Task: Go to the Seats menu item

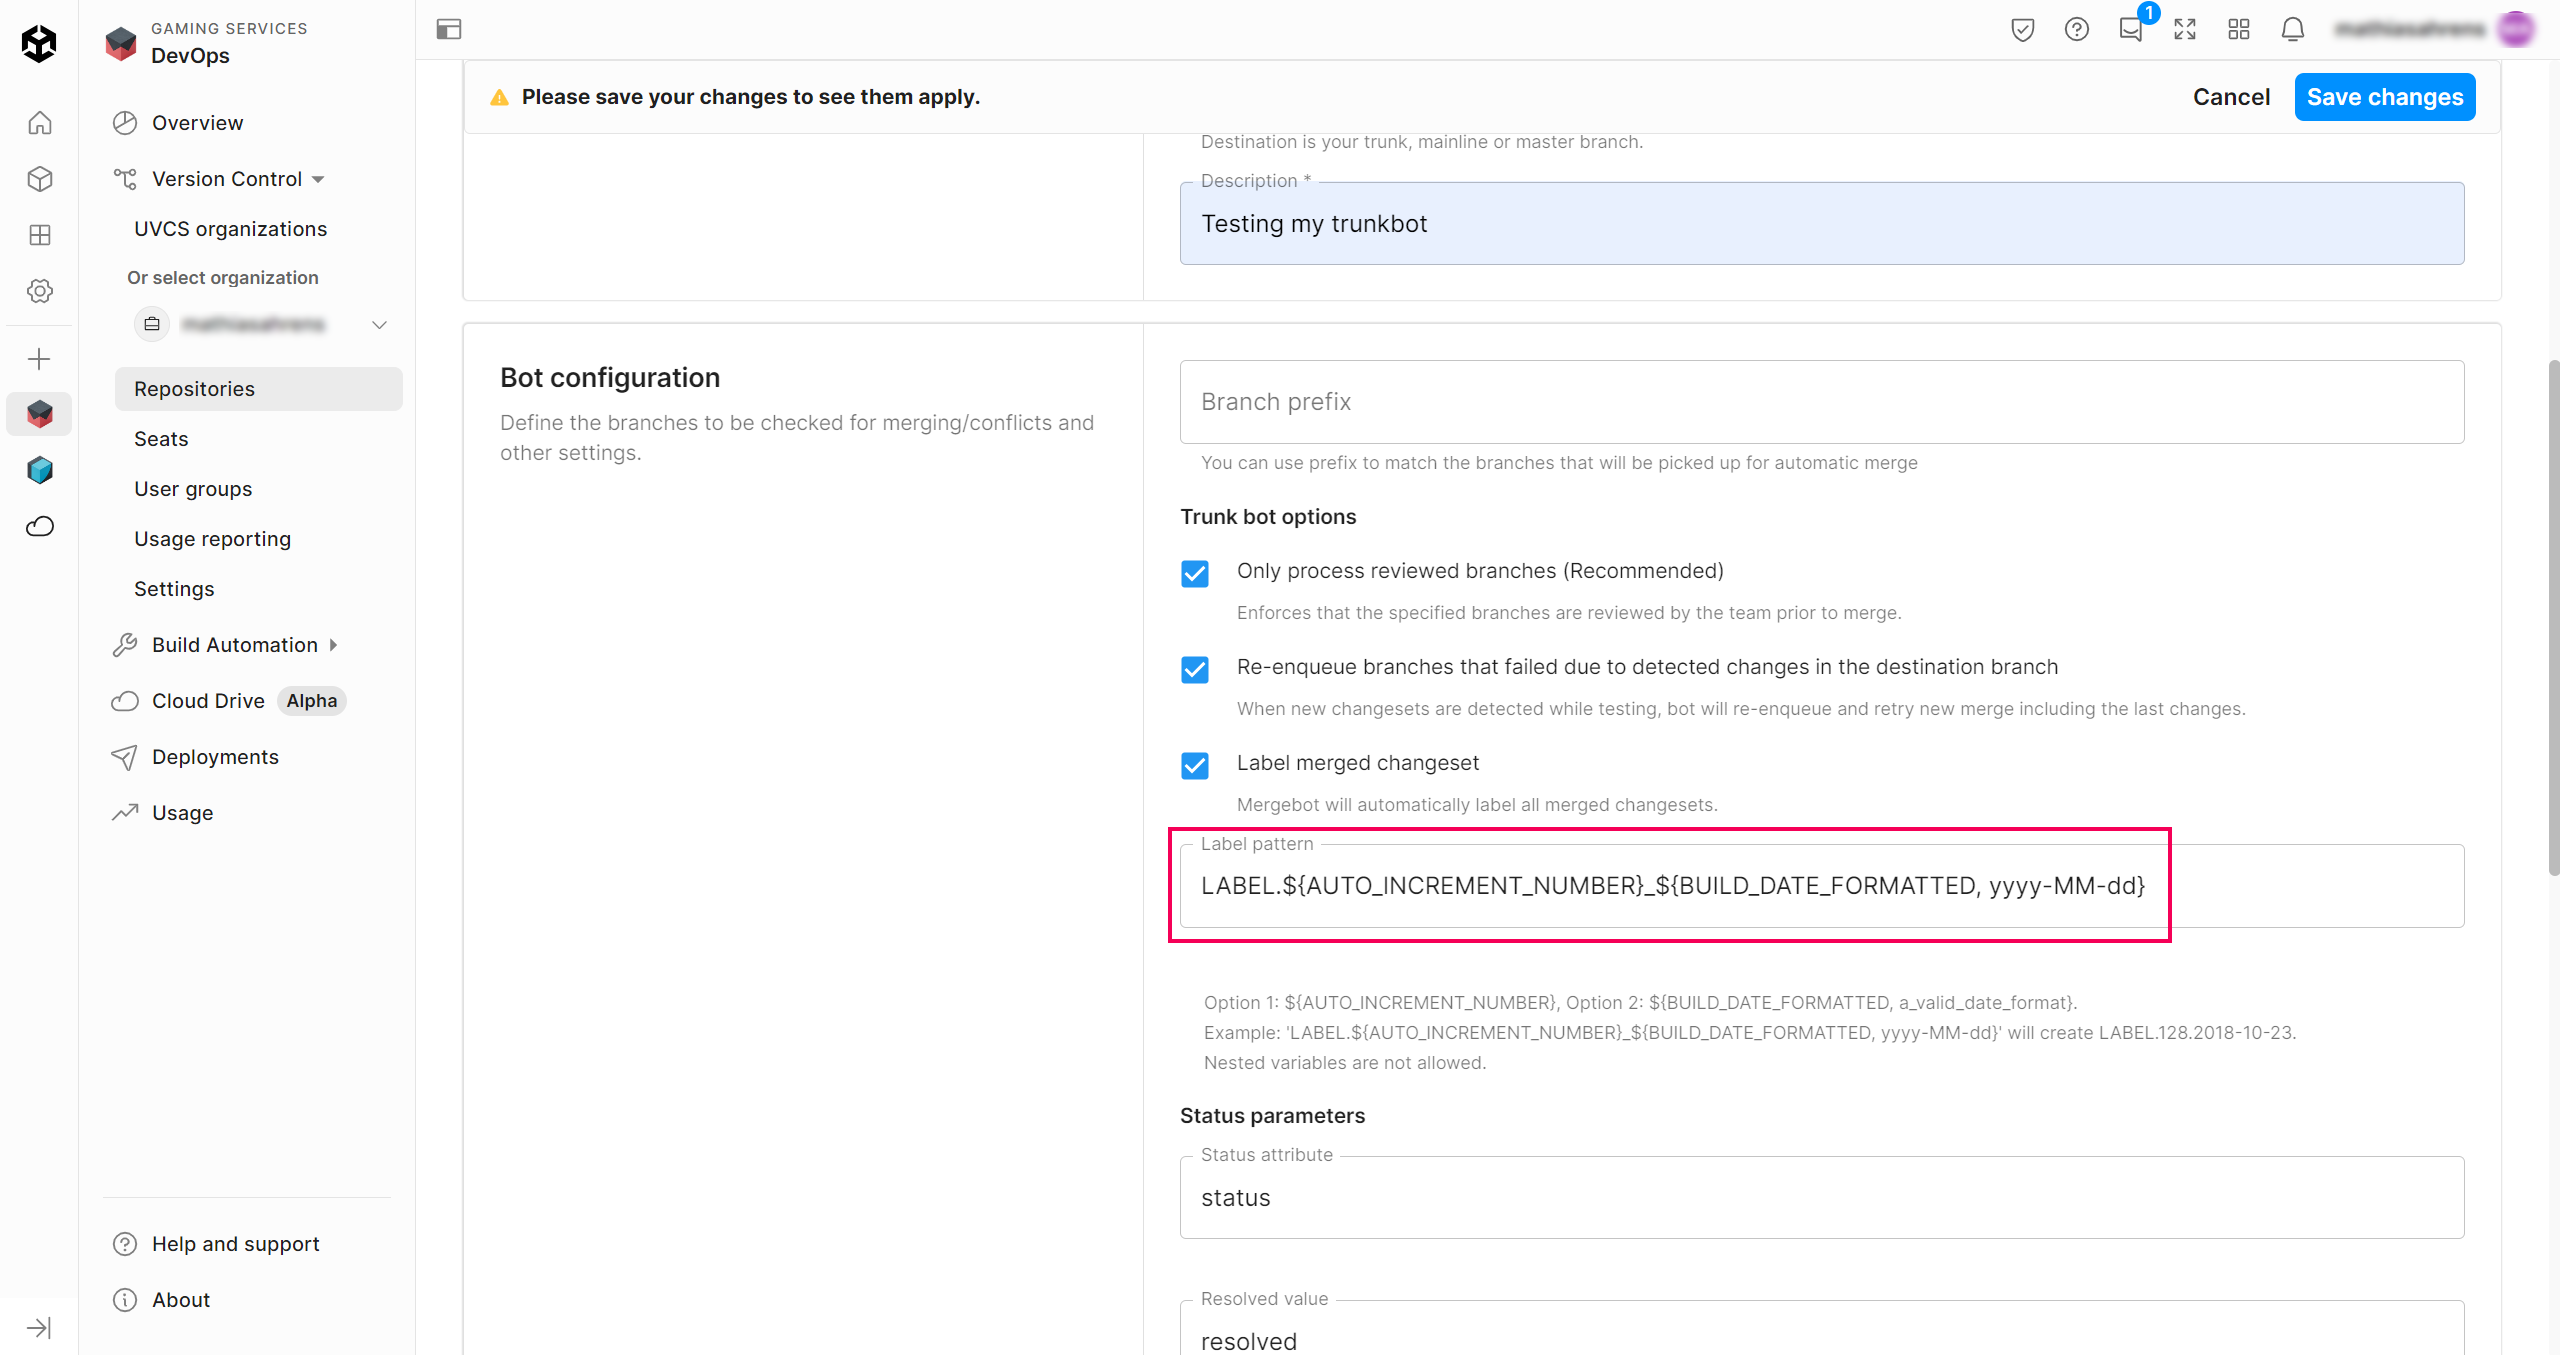Action: [161, 439]
